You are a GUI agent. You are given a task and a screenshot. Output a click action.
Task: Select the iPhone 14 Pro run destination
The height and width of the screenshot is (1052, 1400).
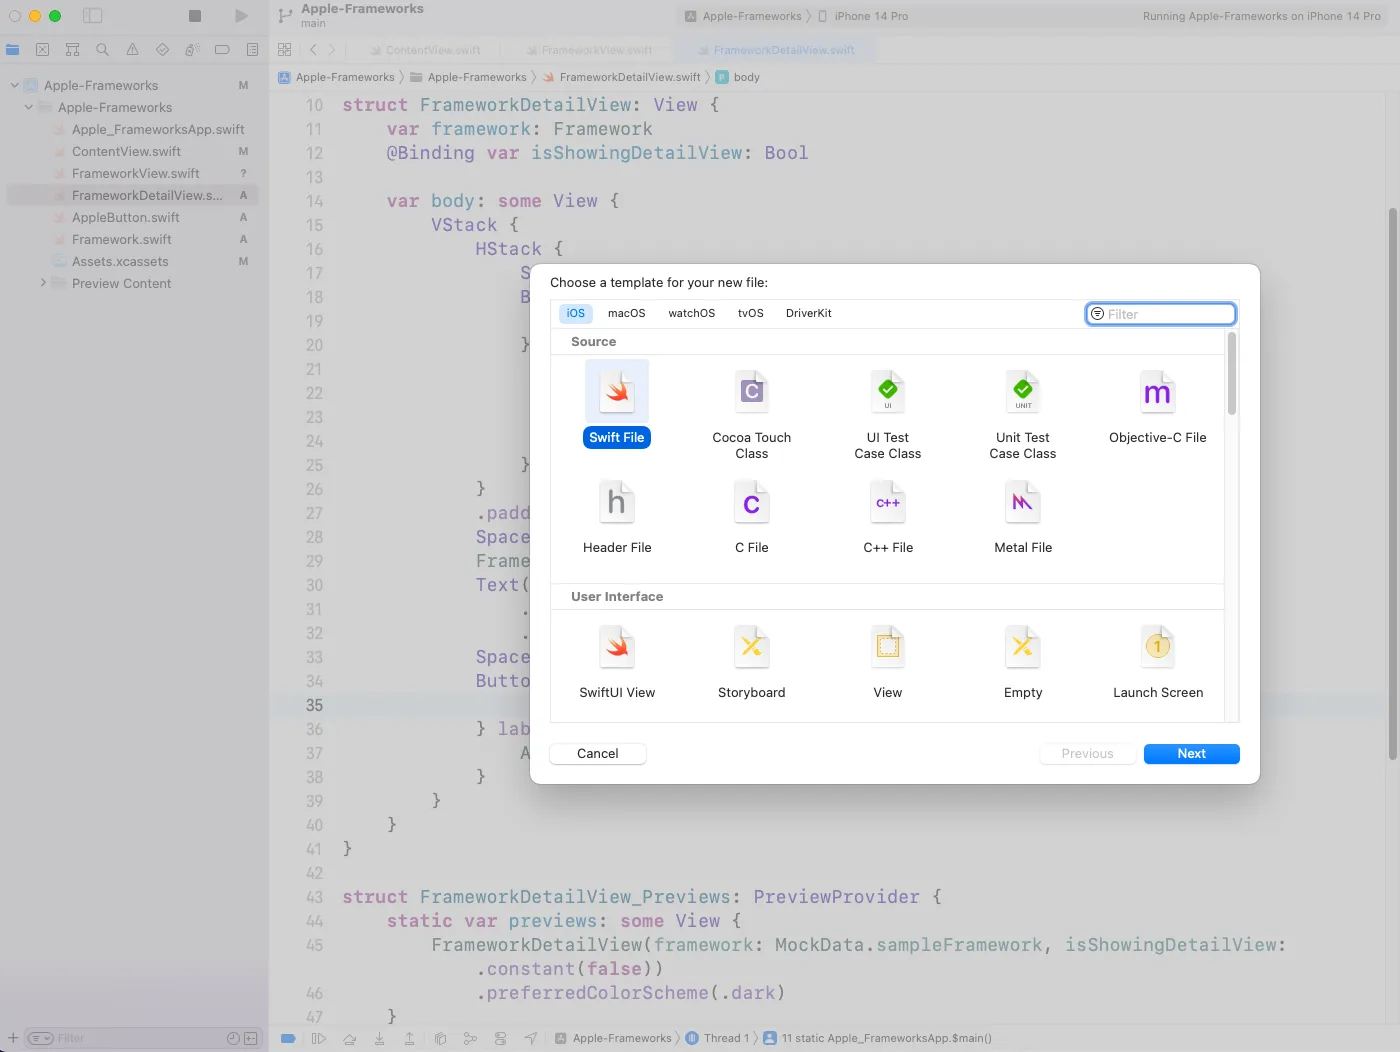click(863, 16)
